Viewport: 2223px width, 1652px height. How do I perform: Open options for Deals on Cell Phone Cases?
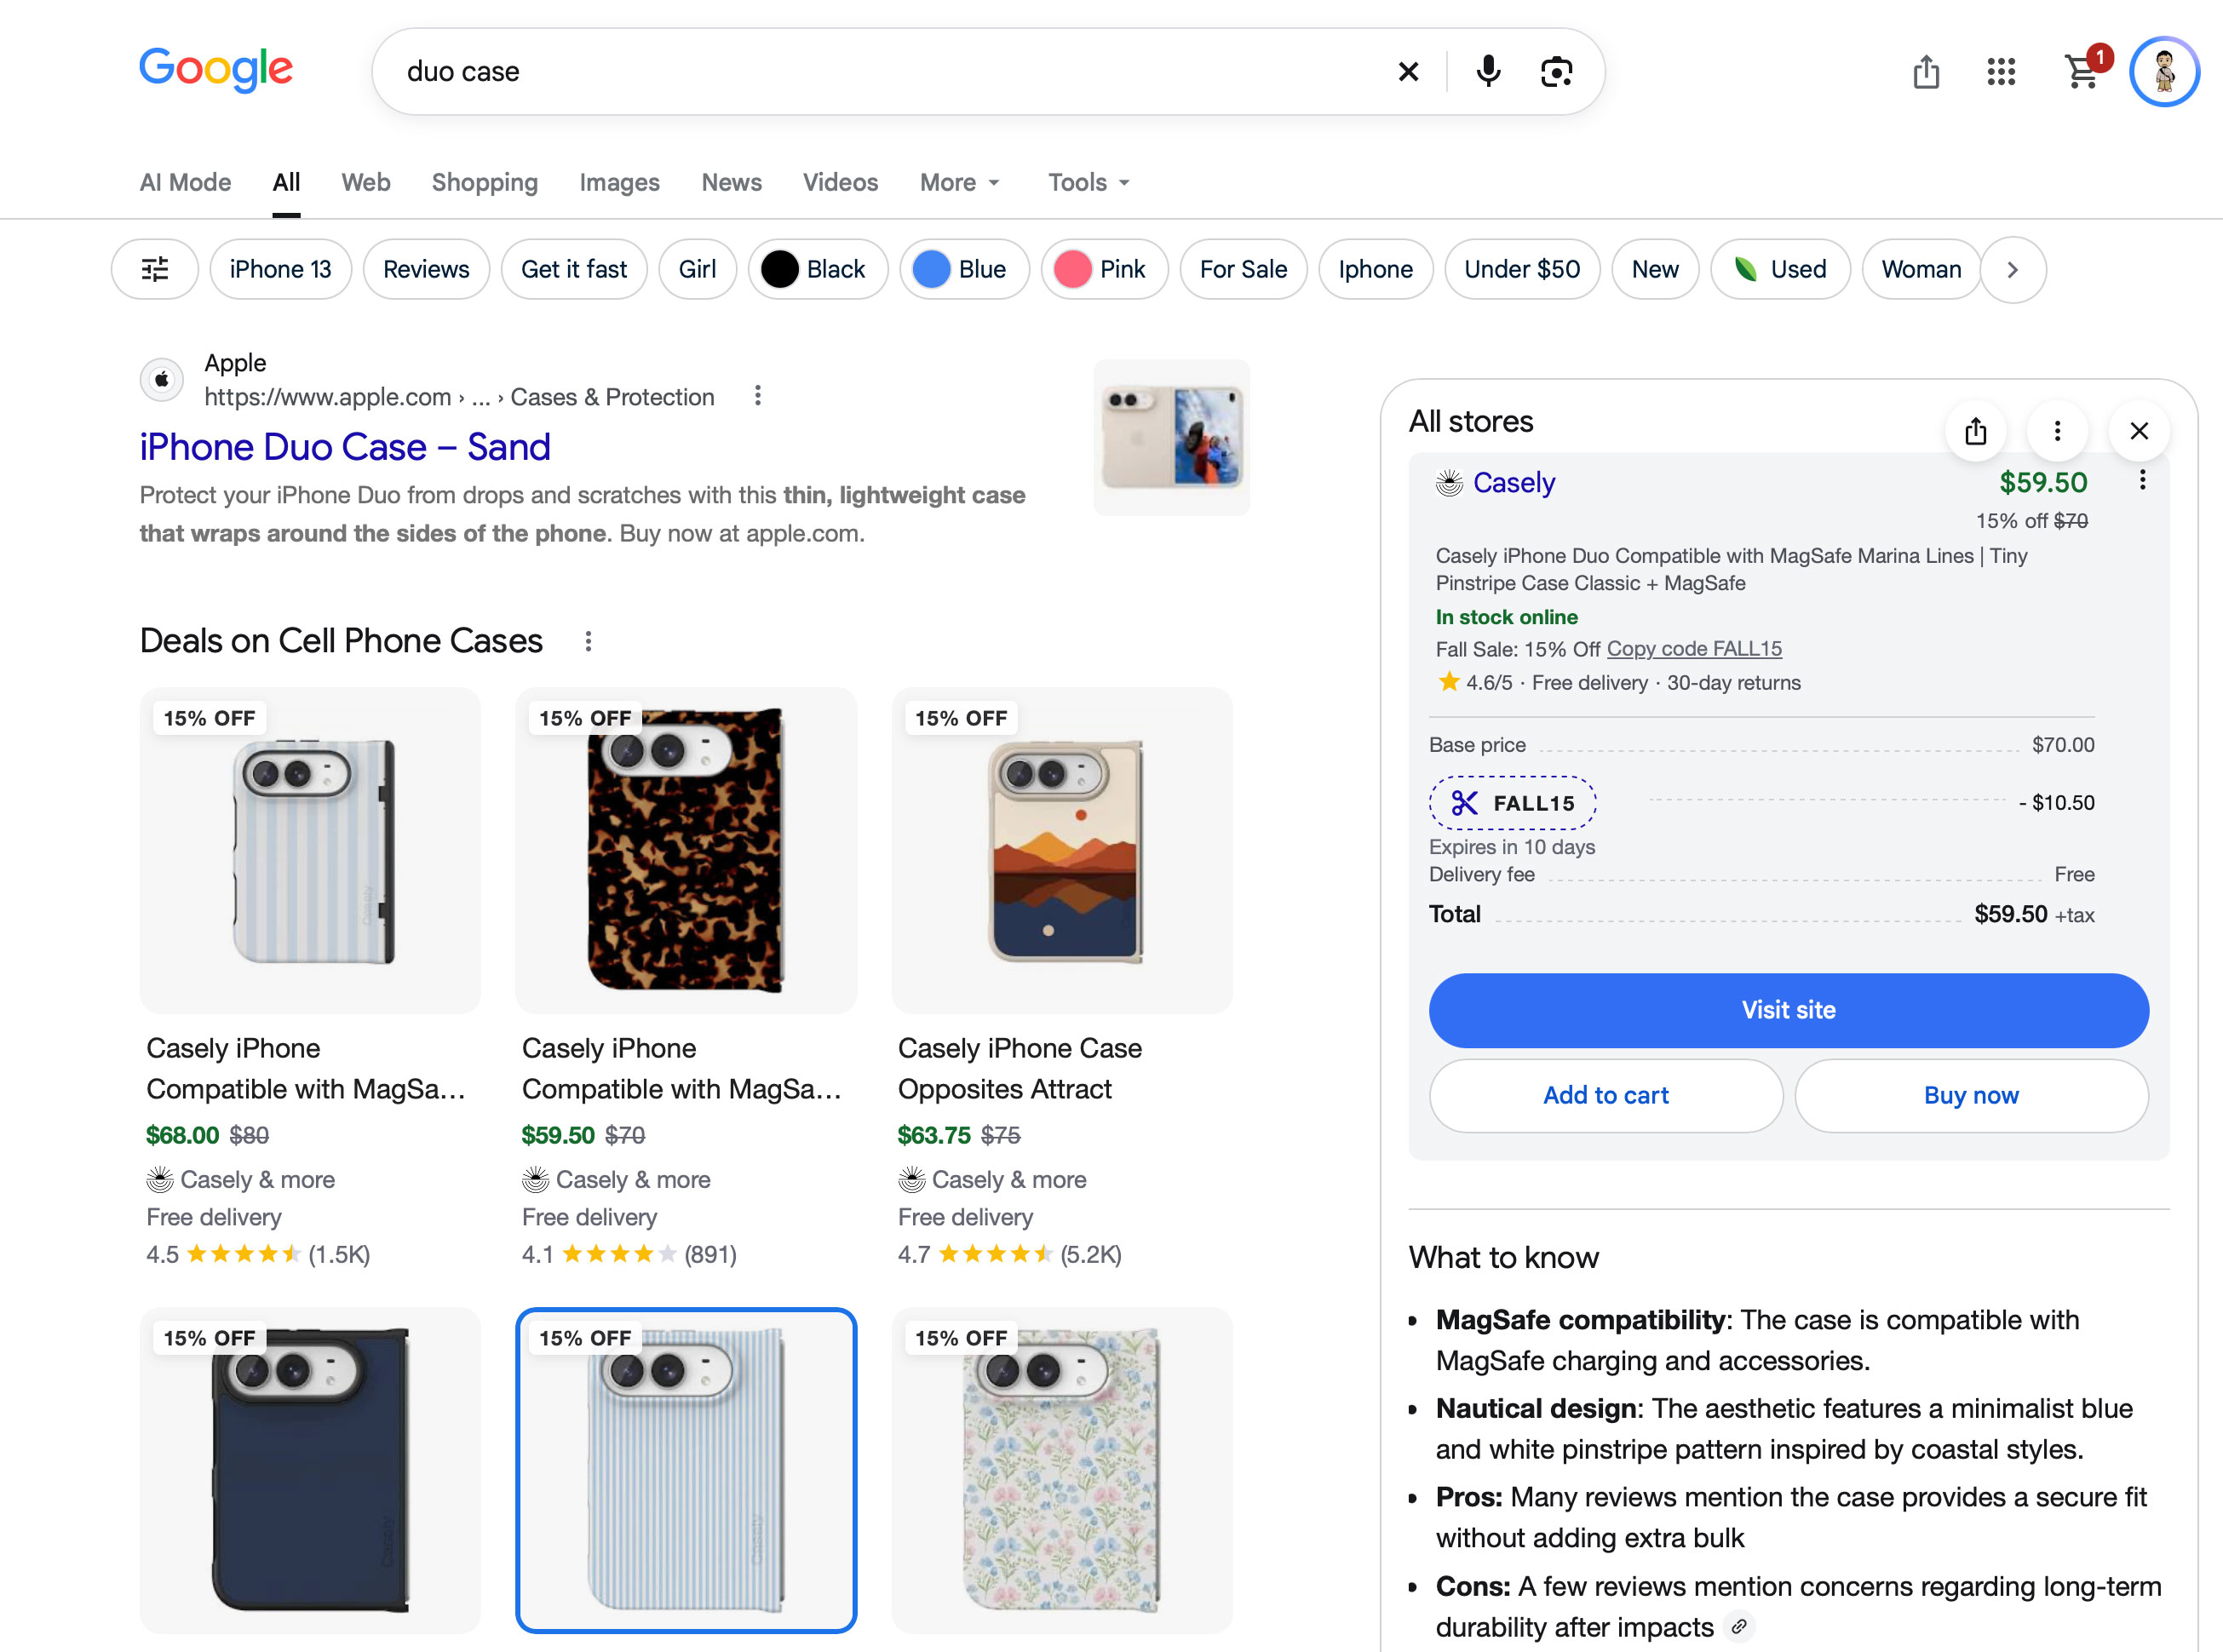[x=588, y=641]
